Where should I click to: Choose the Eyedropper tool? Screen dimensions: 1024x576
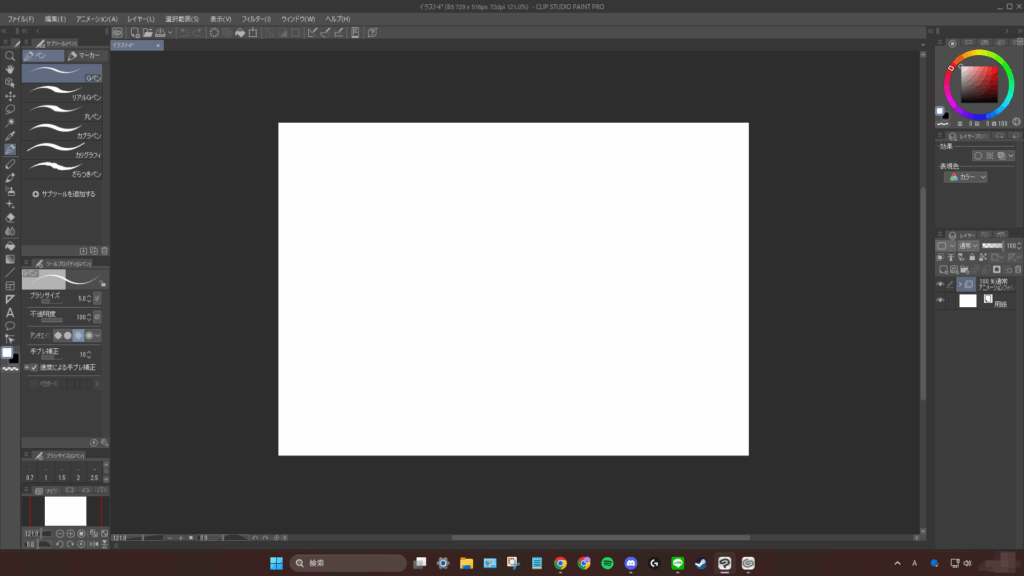(x=10, y=136)
